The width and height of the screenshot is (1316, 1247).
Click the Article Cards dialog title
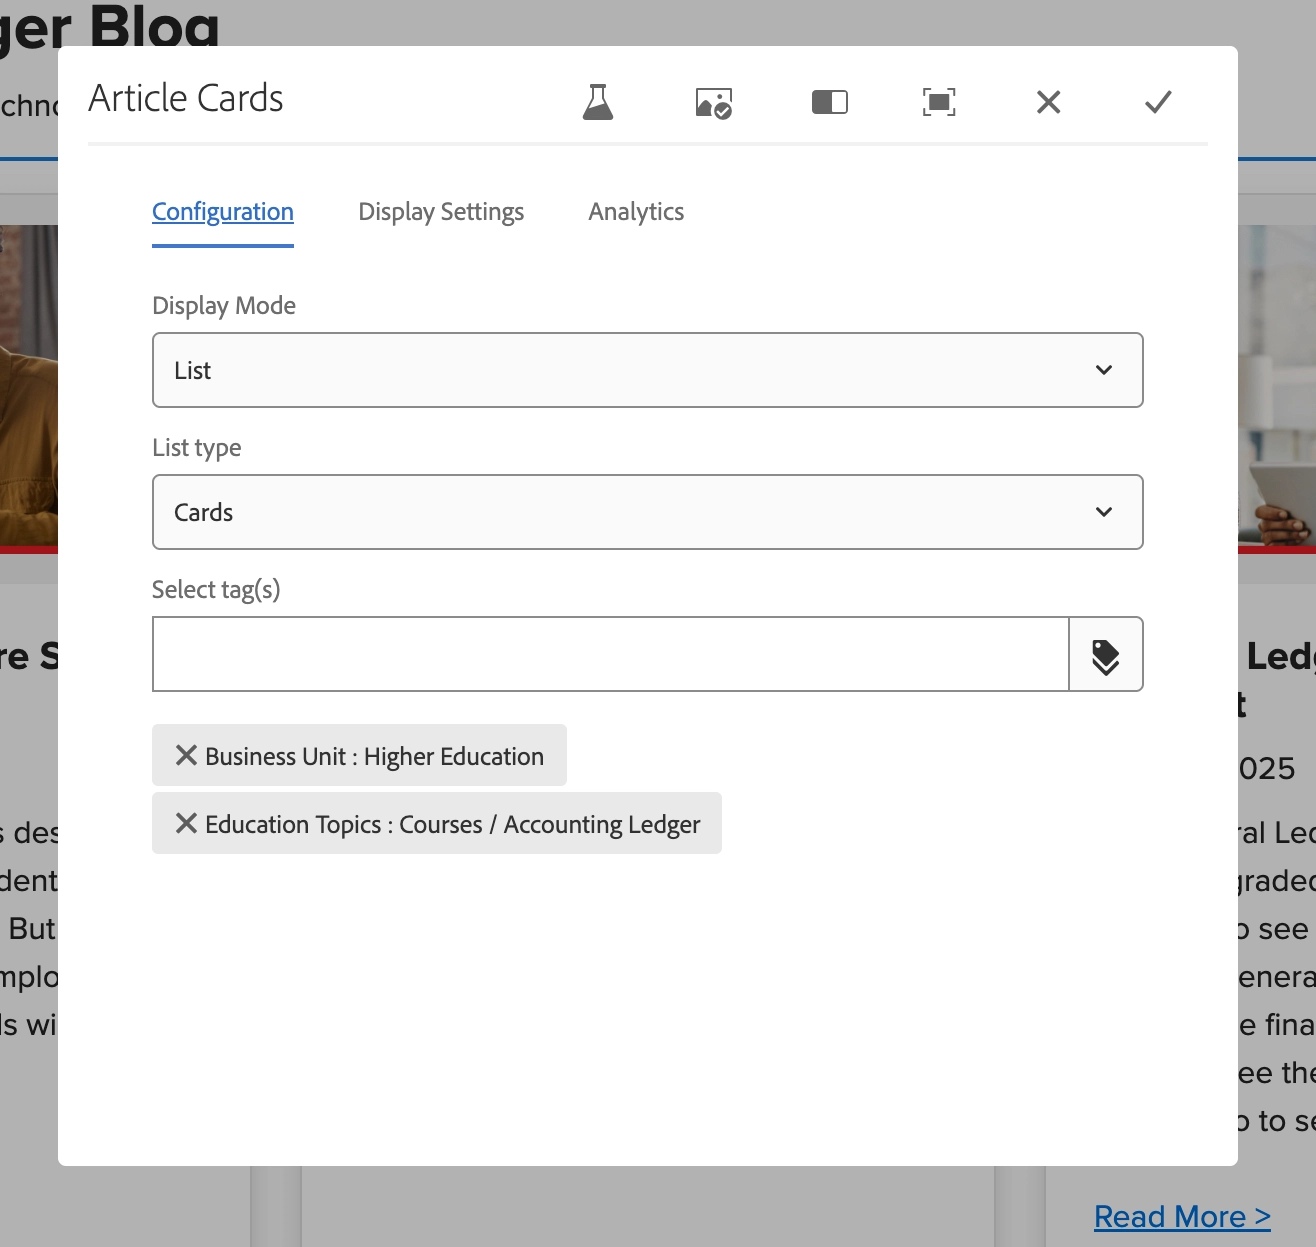(x=186, y=99)
